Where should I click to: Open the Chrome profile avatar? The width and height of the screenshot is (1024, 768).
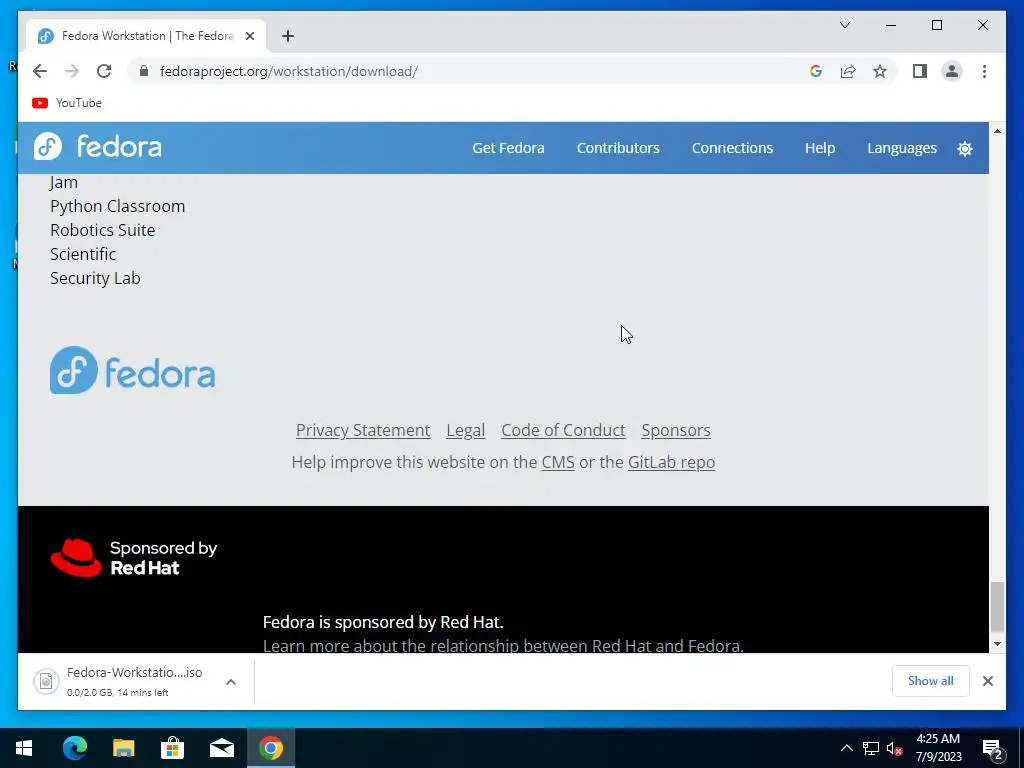coord(952,71)
